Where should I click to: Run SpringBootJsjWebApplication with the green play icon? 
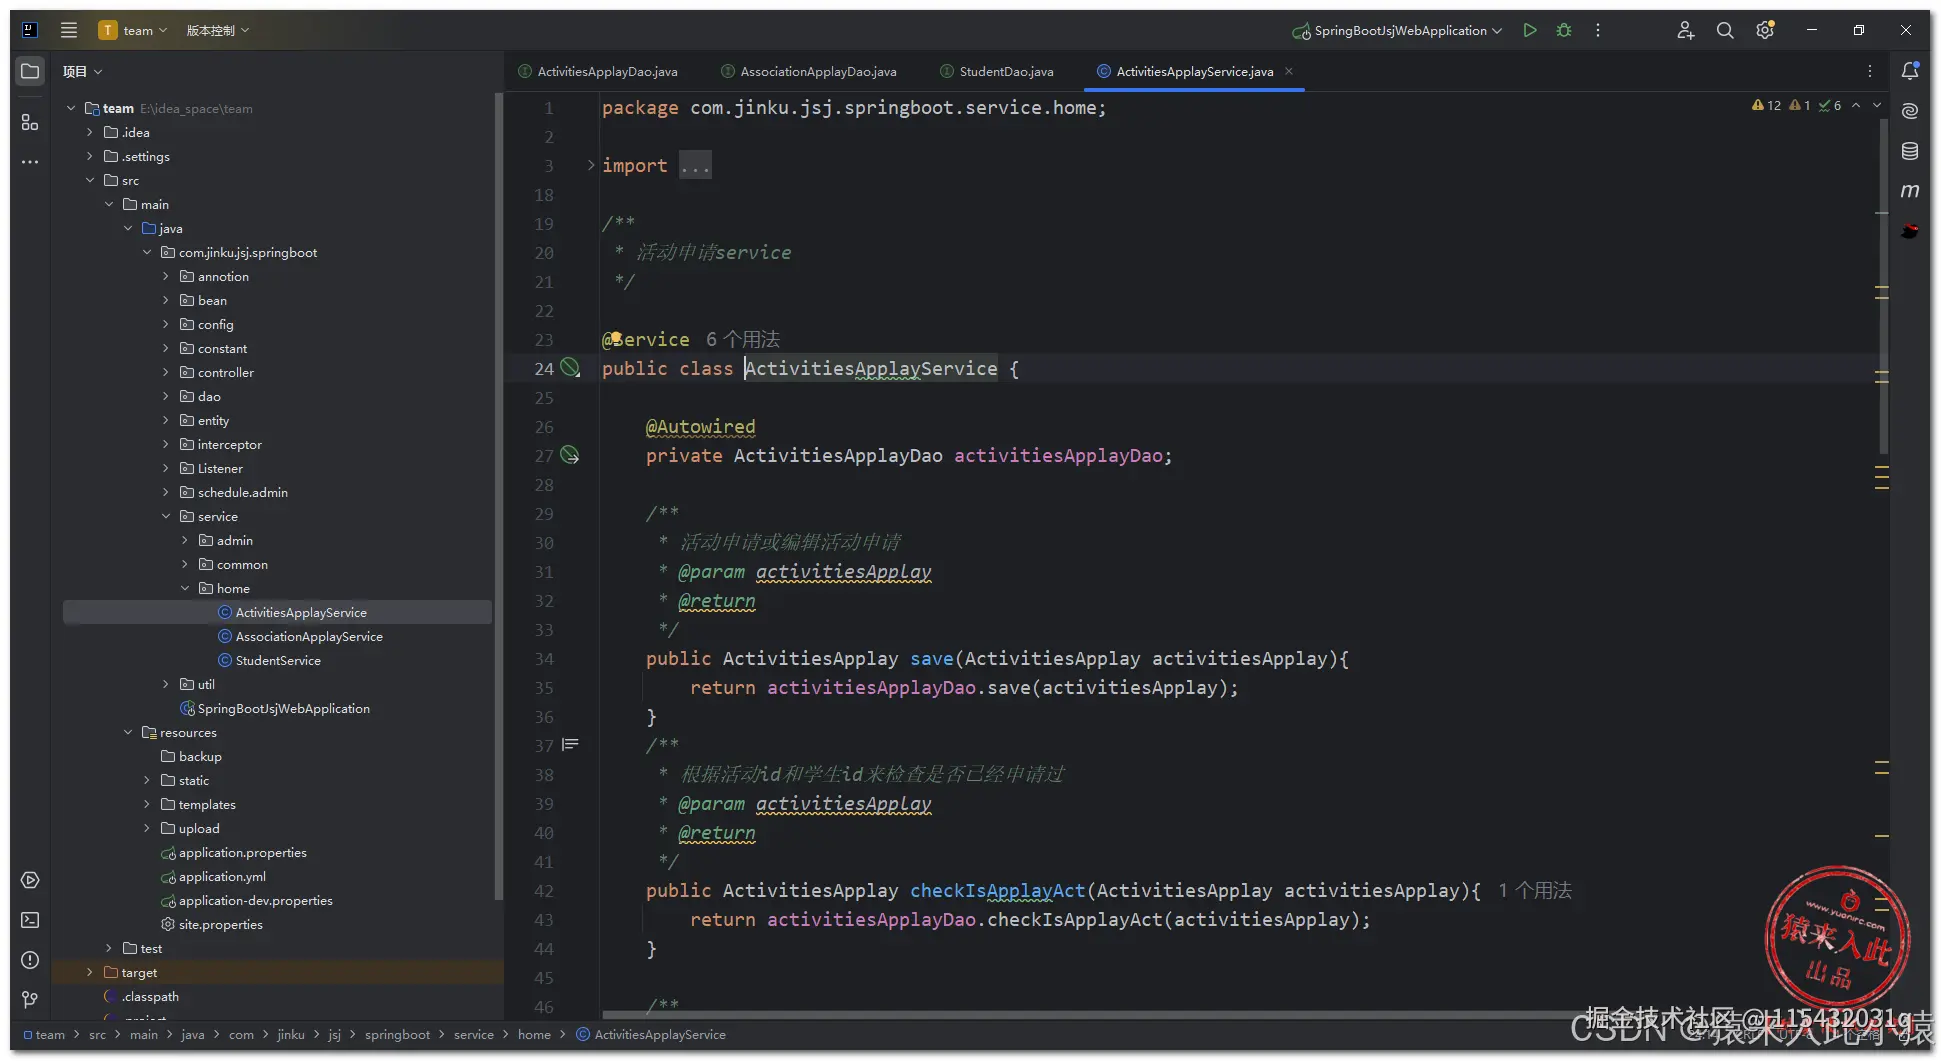click(1529, 30)
